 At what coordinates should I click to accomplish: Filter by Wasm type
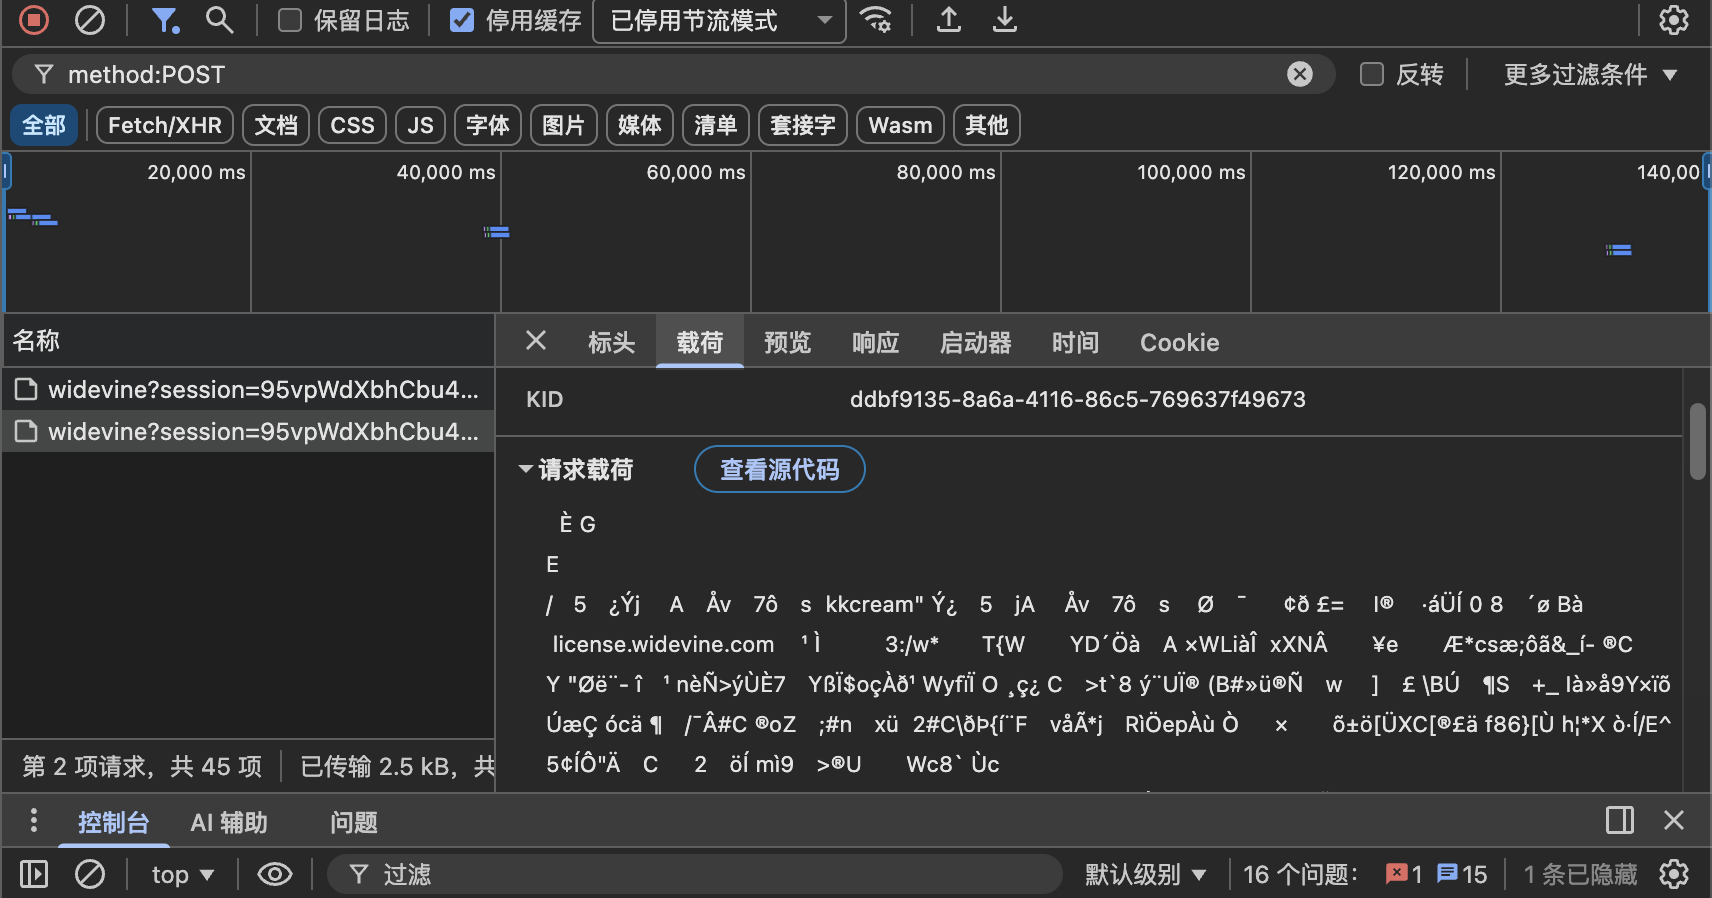coord(900,125)
